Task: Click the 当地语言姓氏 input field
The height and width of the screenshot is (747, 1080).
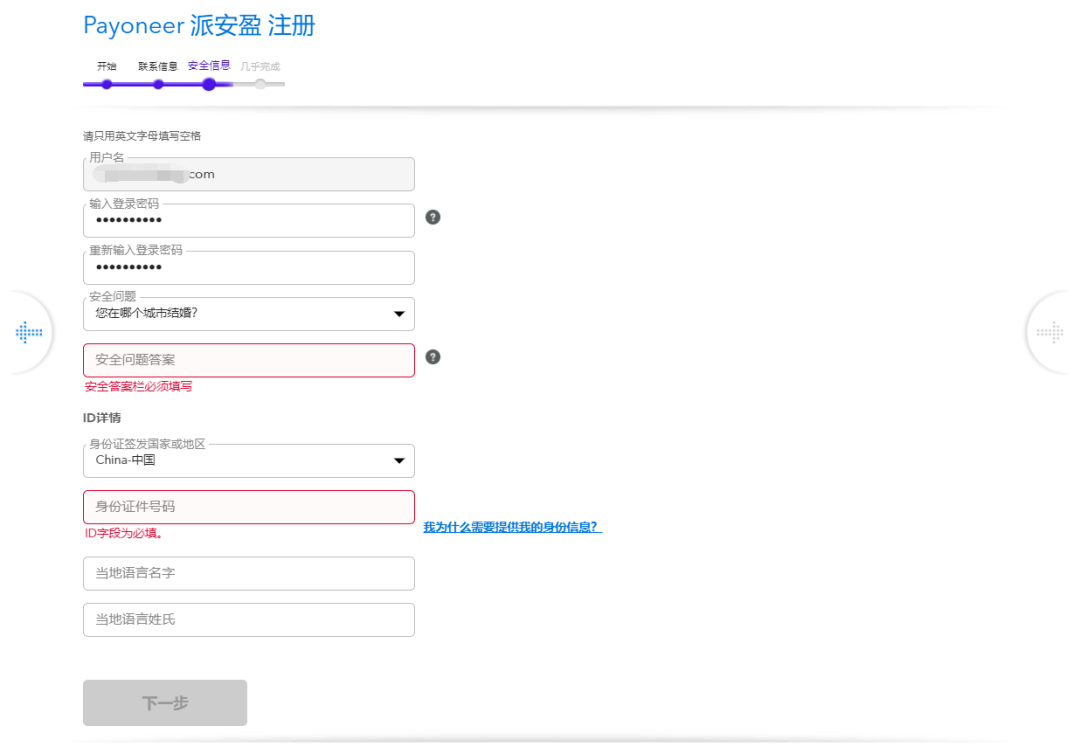Action: [x=248, y=619]
